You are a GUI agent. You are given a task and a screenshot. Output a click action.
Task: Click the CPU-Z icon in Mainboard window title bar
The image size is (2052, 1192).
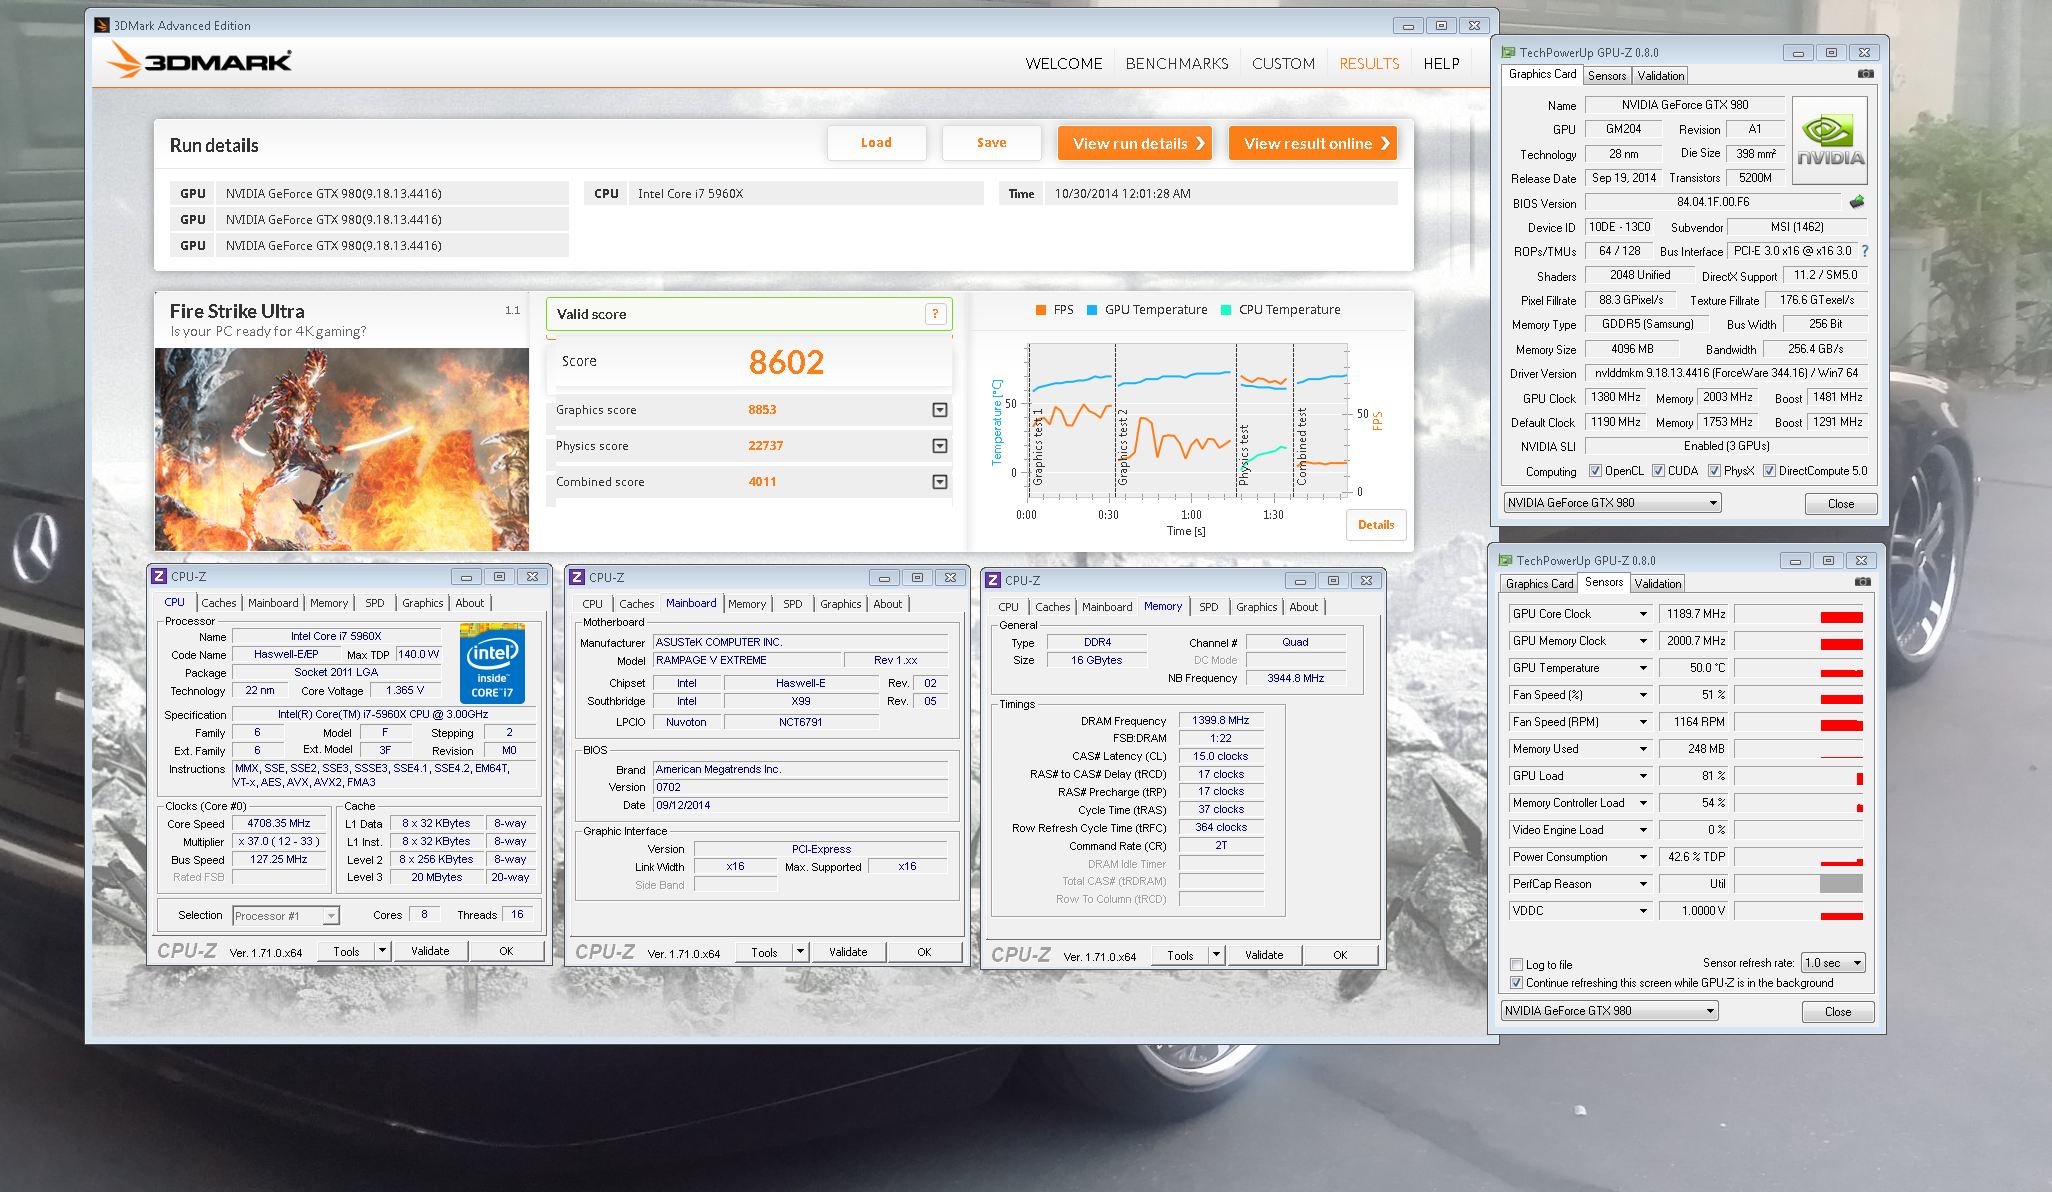pyautogui.click(x=577, y=577)
